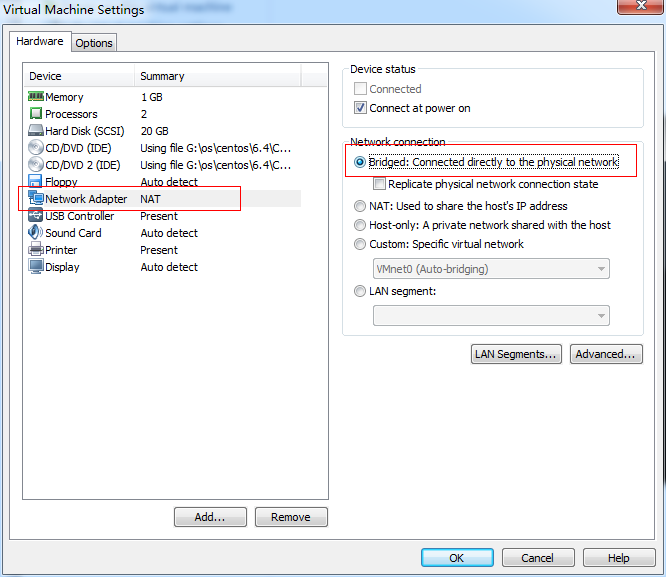Open the LAN segment dropdown
This screenshot has width=666, height=577.
pyautogui.click(x=491, y=316)
